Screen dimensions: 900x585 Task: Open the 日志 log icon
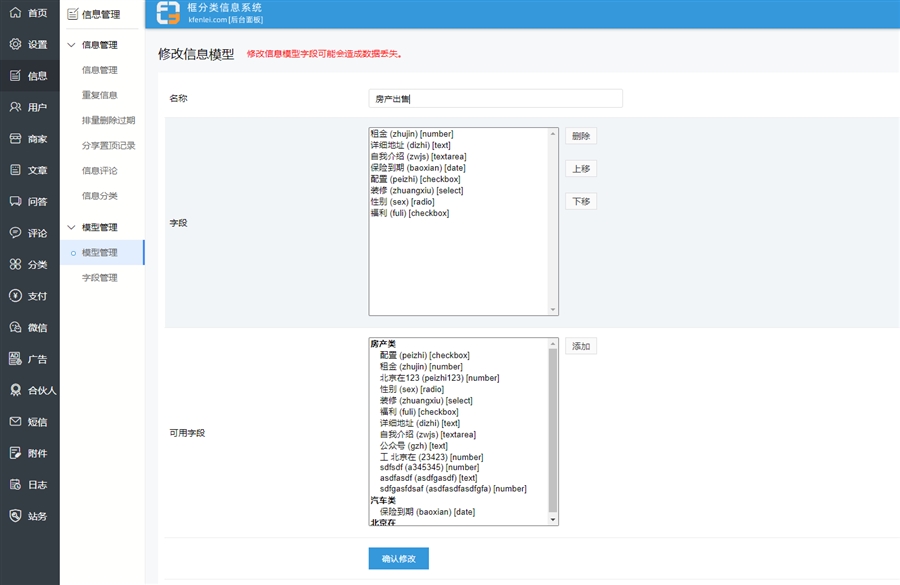(x=15, y=485)
